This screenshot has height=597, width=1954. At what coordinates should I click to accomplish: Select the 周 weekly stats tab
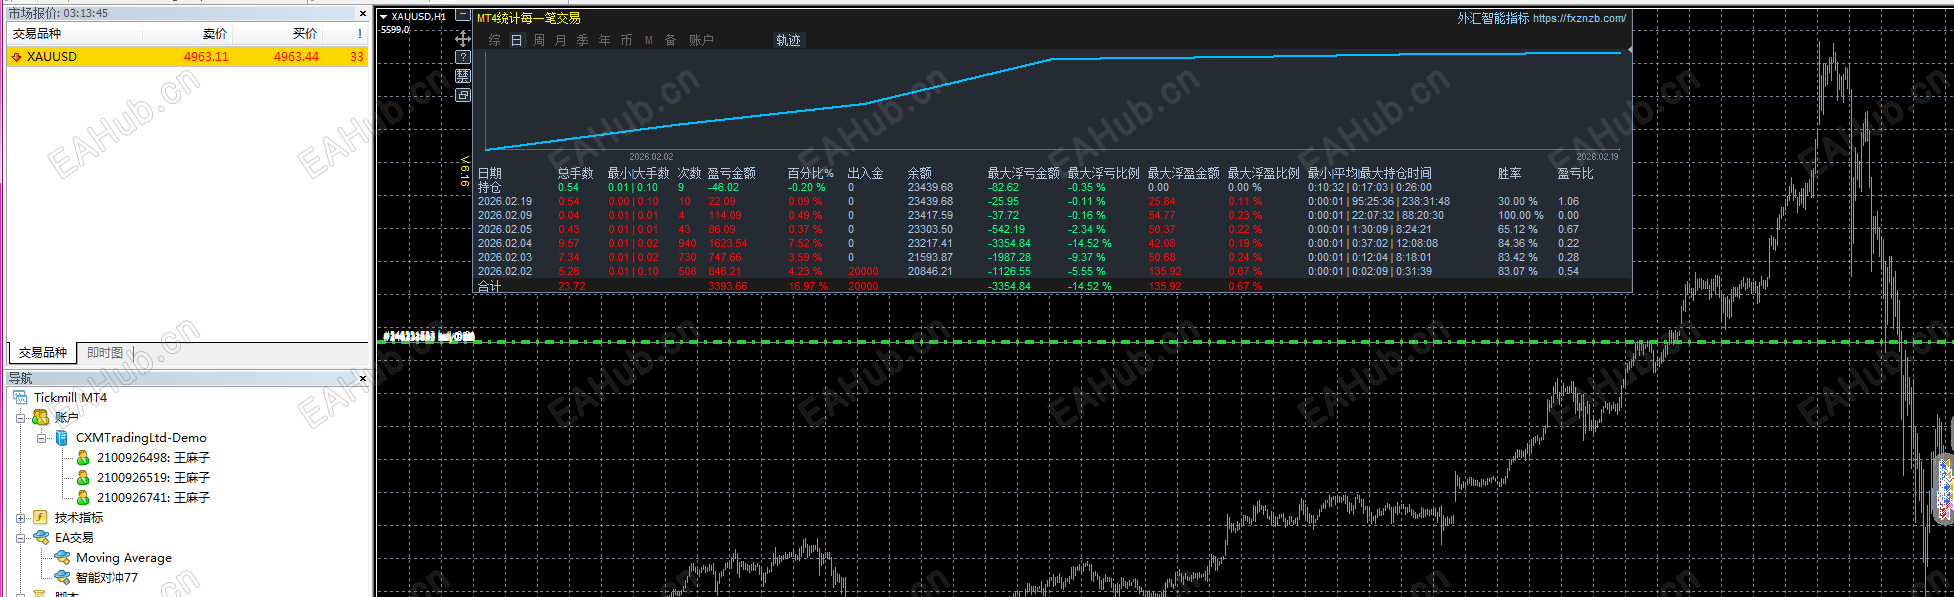(539, 40)
